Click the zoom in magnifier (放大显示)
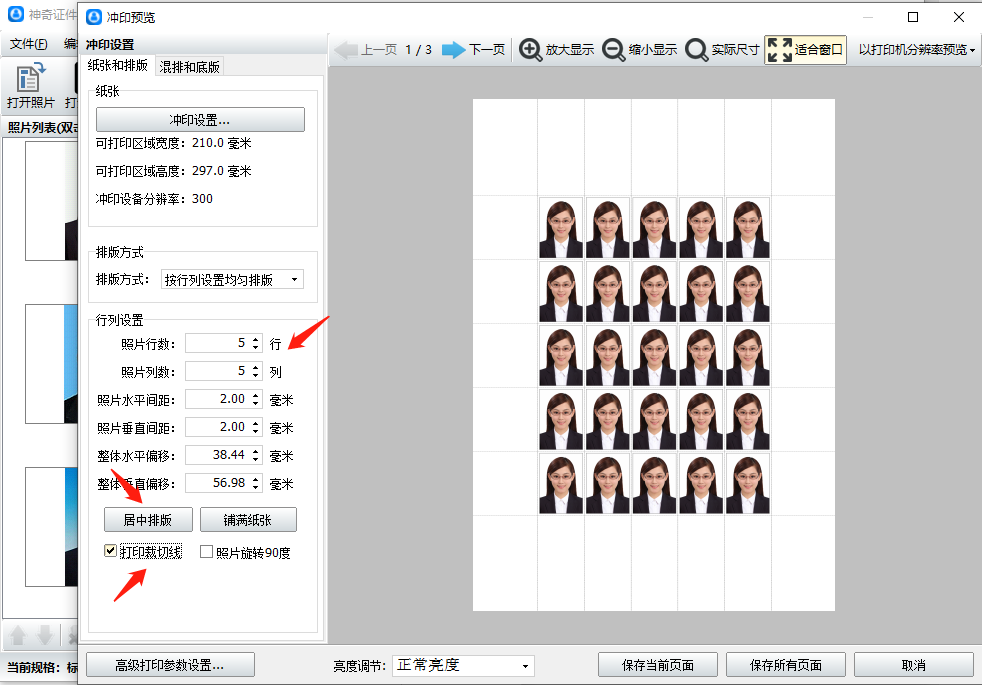This screenshot has width=982, height=685. [530, 50]
